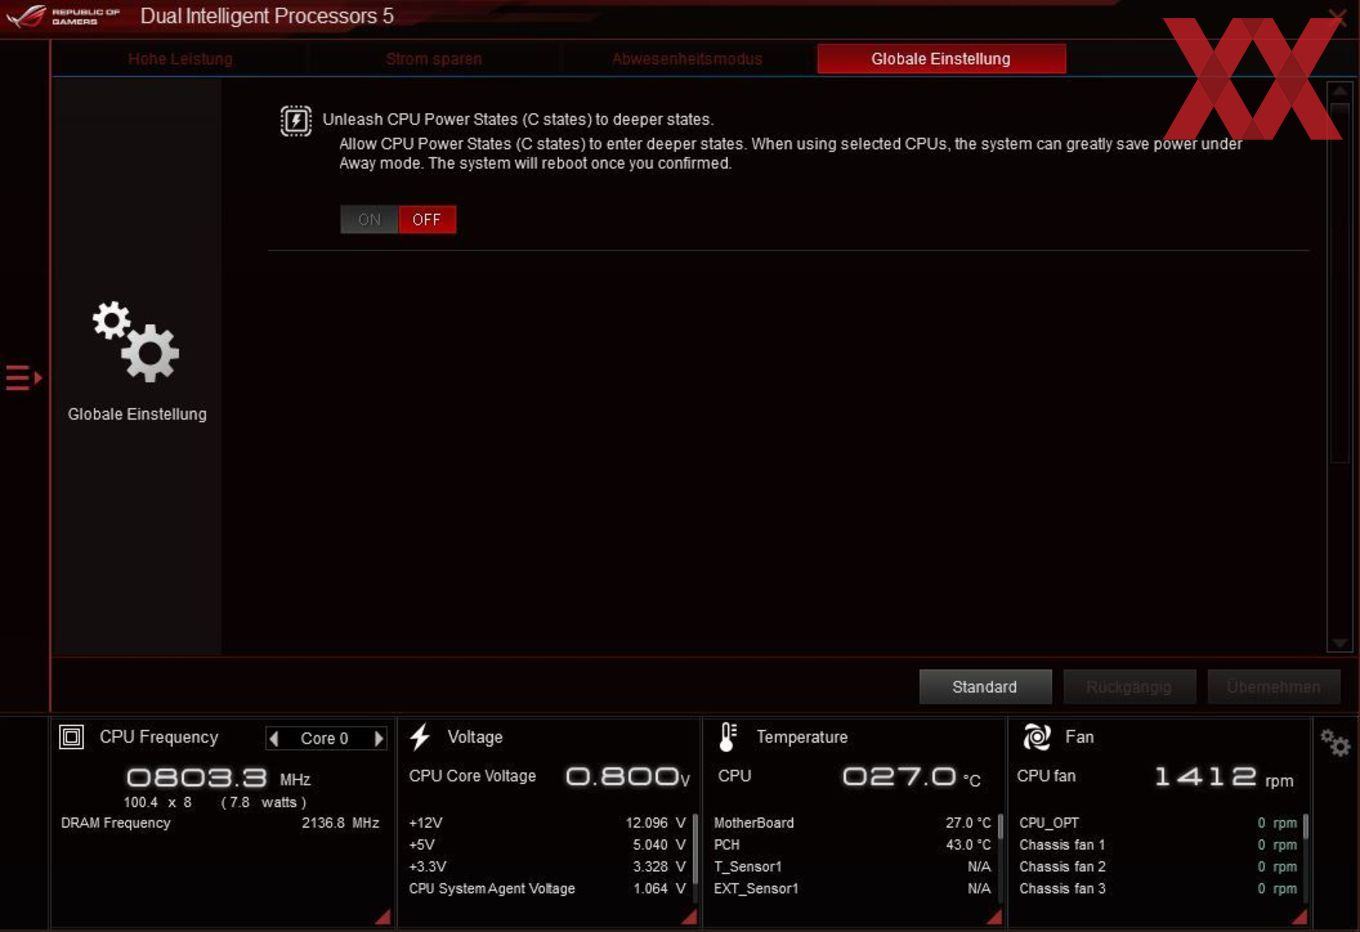Click the CPU power states chip icon
The image size is (1360, 932).
(296, 121)
